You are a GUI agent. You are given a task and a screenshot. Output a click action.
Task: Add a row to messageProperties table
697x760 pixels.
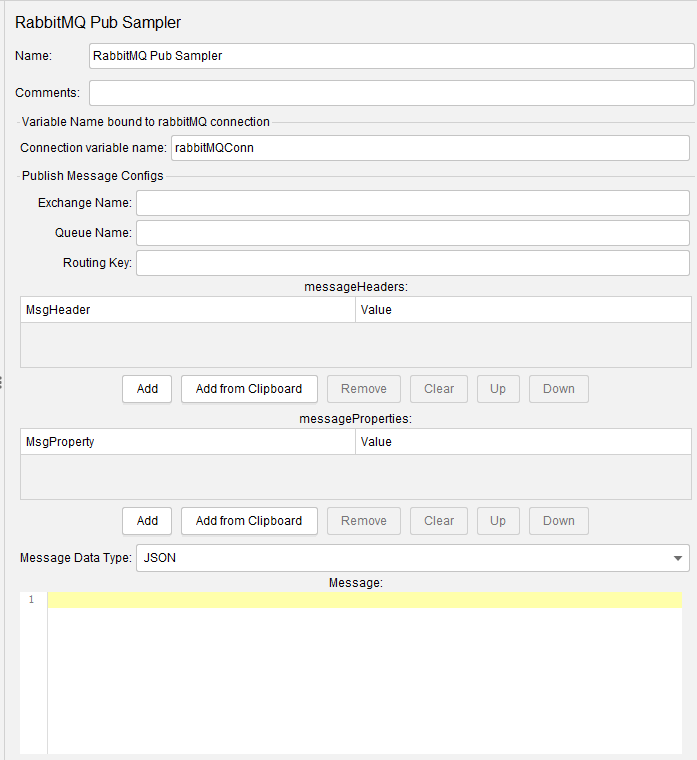coord(147,521)
